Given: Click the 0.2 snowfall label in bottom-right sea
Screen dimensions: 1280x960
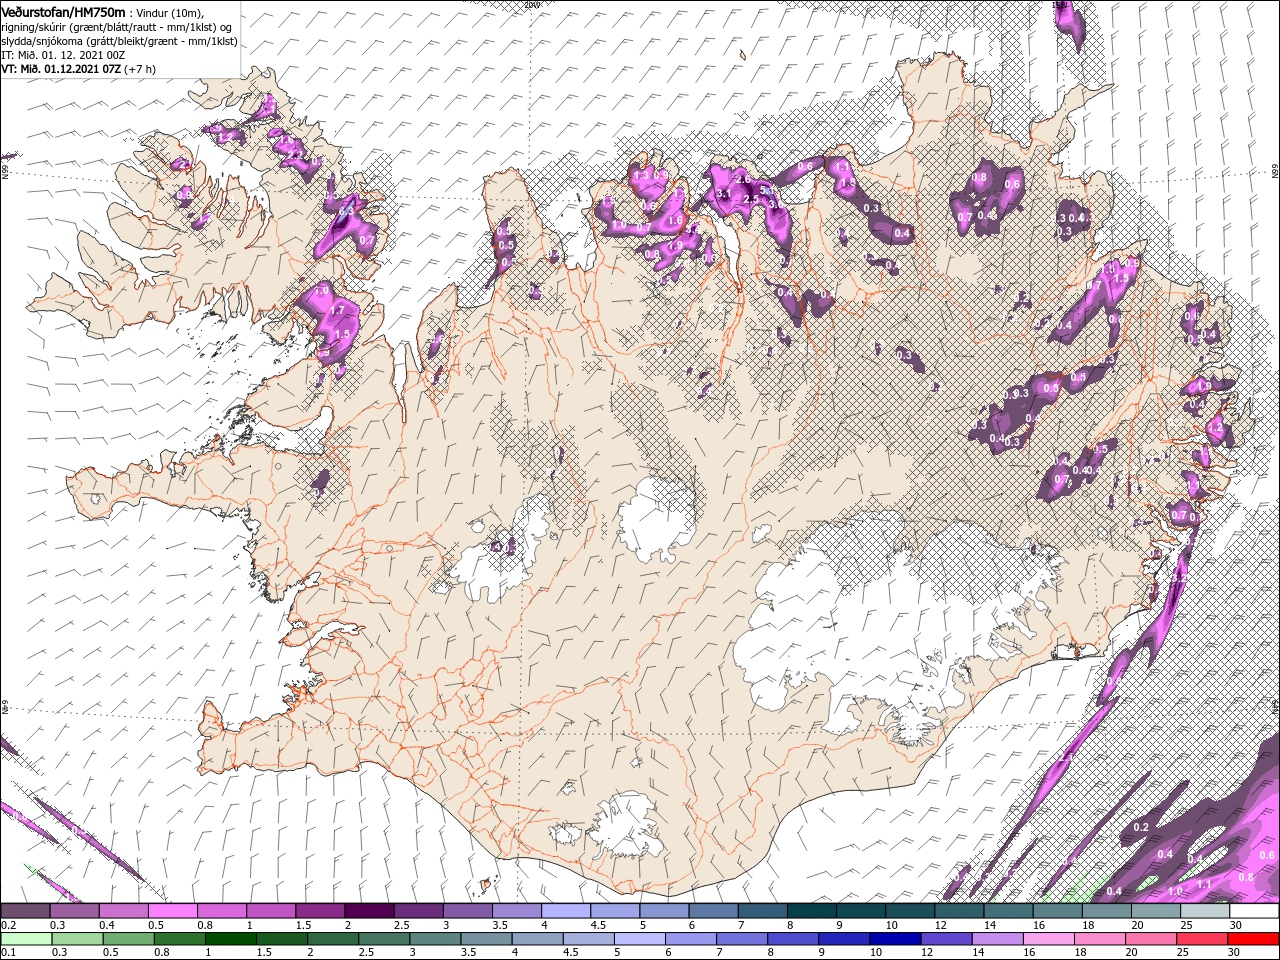Looking at the screenshot, I should coord(1141,827).
